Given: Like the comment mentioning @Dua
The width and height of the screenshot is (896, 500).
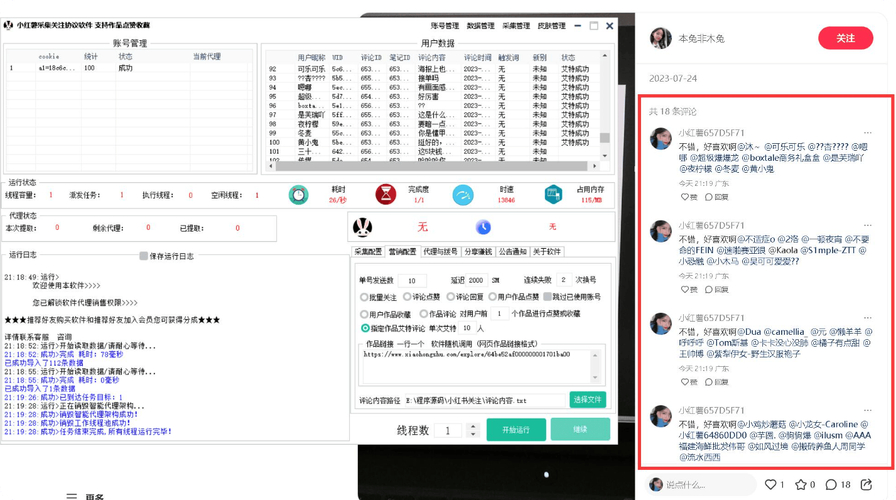Looking at the screenshot, I should [x=689, y=382].
